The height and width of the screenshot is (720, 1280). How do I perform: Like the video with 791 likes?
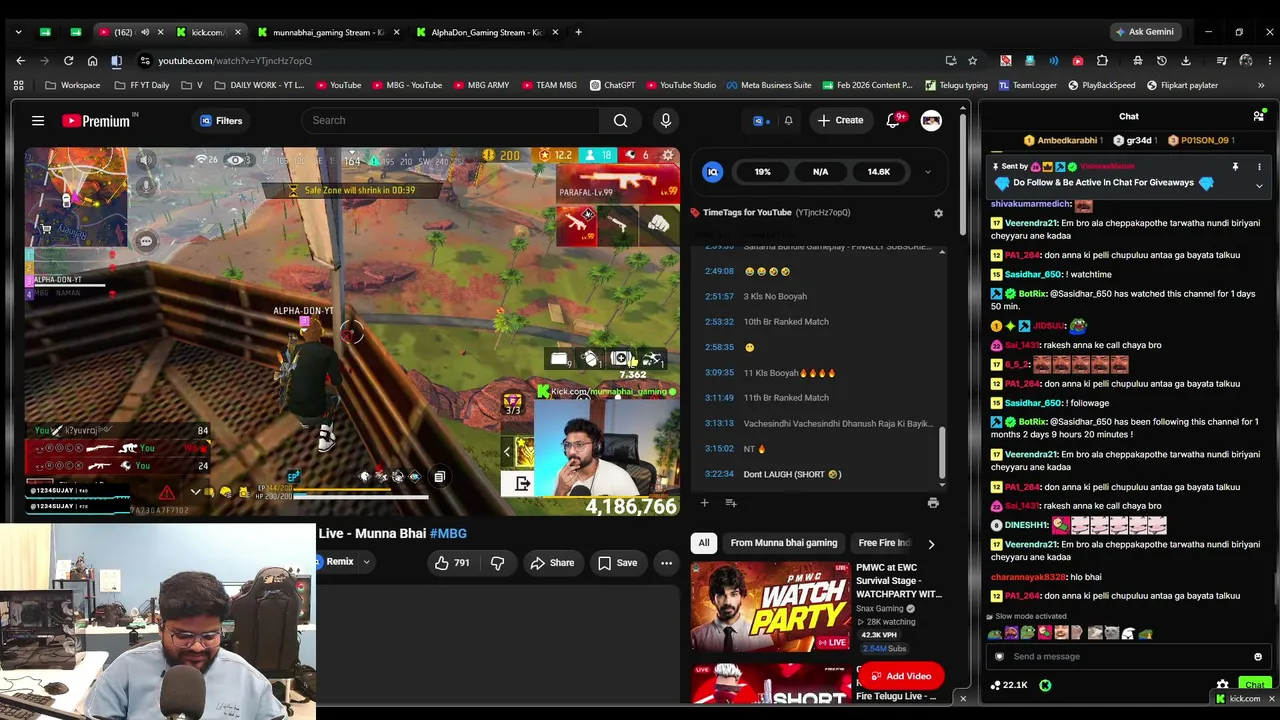point(451,563)
